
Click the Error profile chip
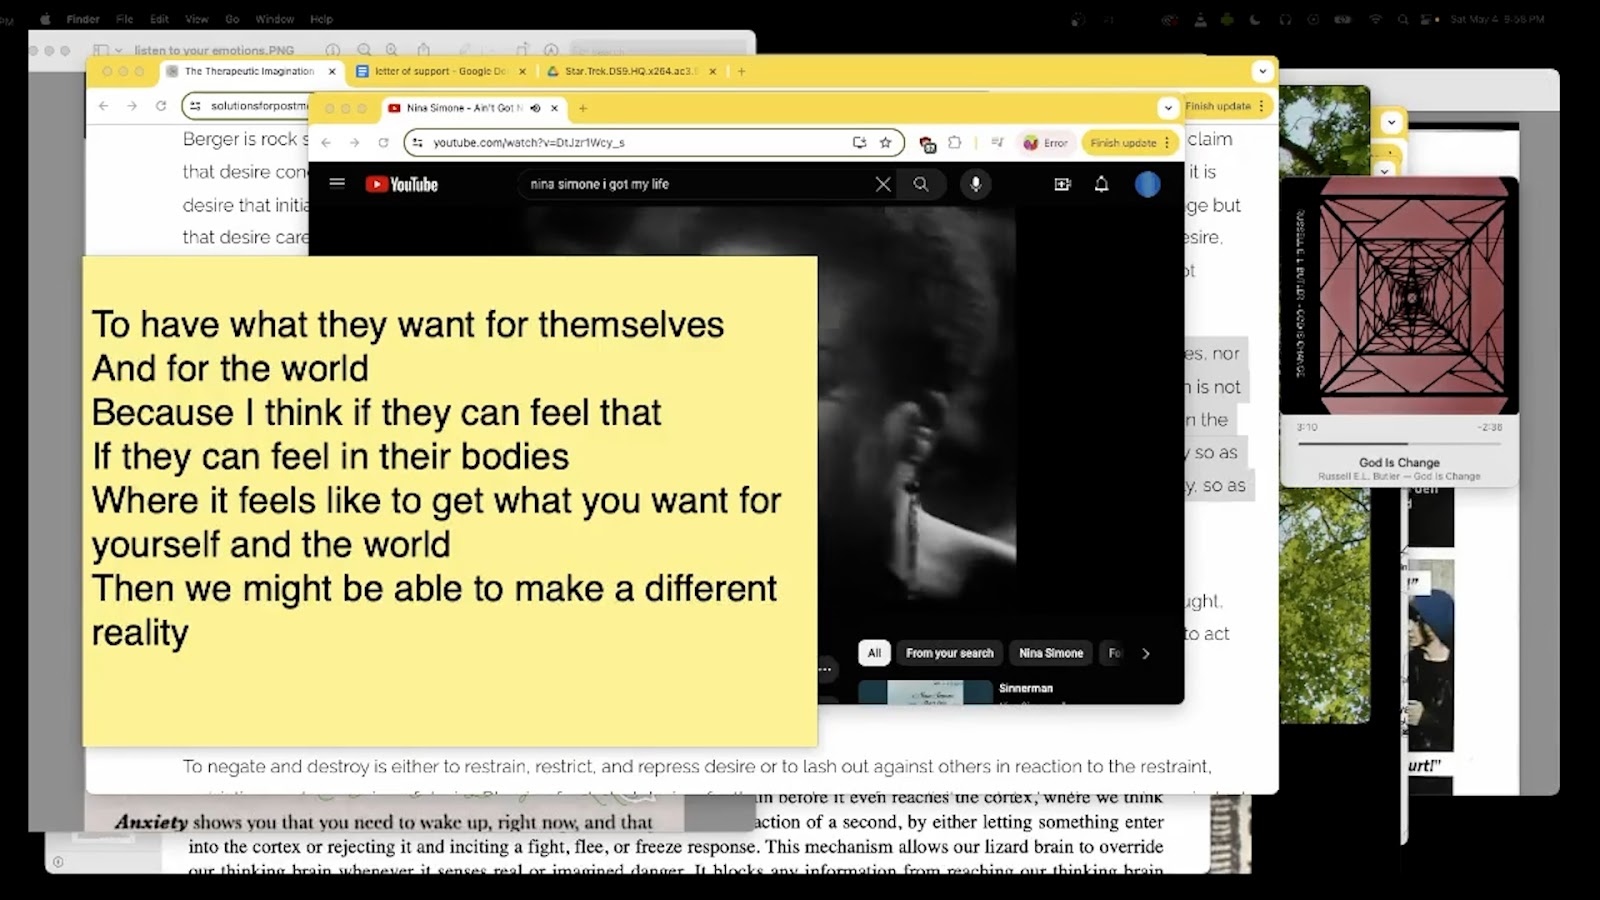pos(1046,143)
